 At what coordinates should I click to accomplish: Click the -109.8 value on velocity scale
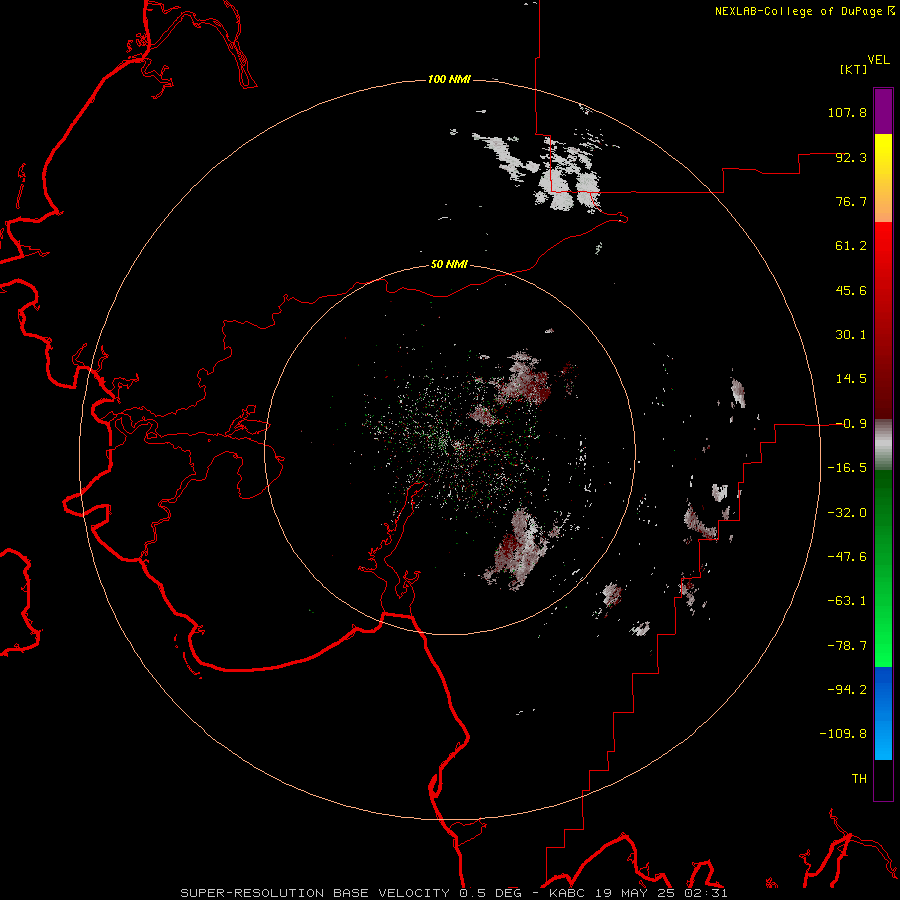843,734
